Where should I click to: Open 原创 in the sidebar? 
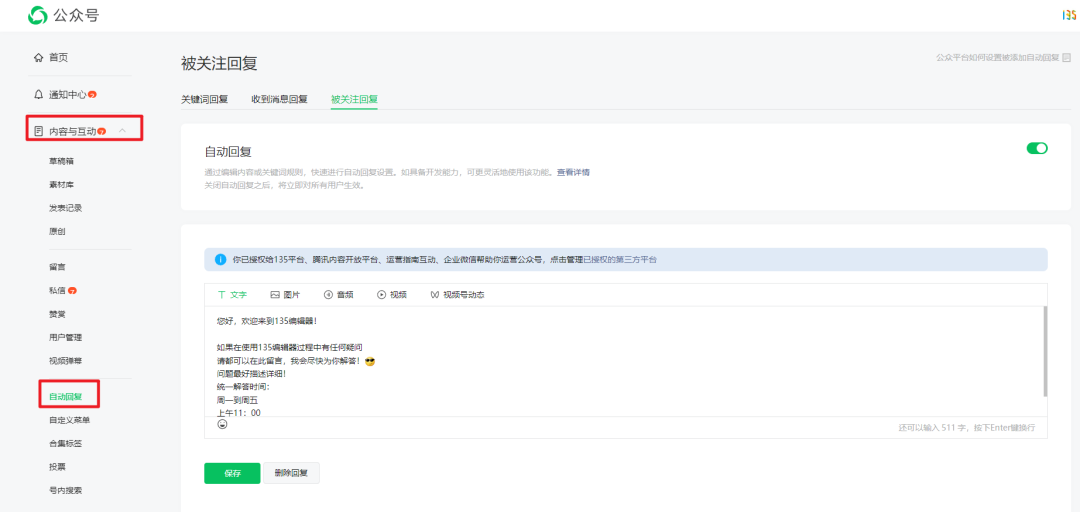pos(57,232)
